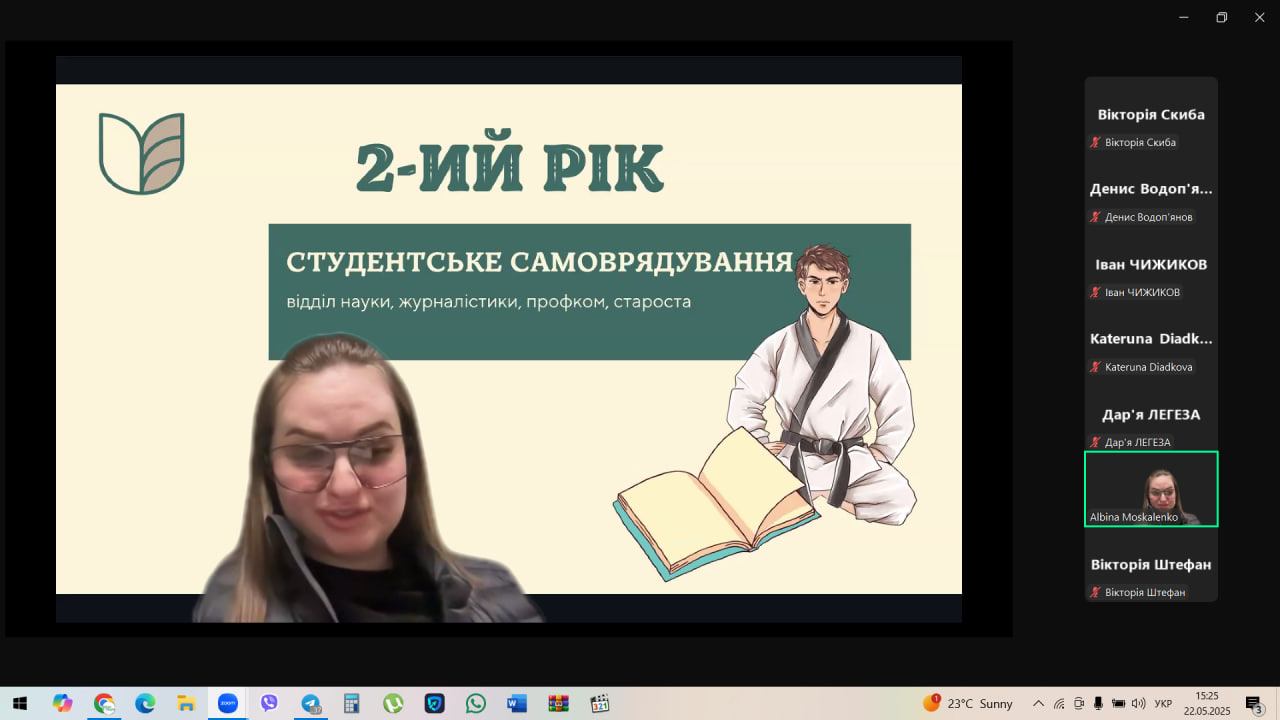This screenshot has width=1280, height=720.
Task: Open the volume control in the tray
Action: tap(1138, 703)
